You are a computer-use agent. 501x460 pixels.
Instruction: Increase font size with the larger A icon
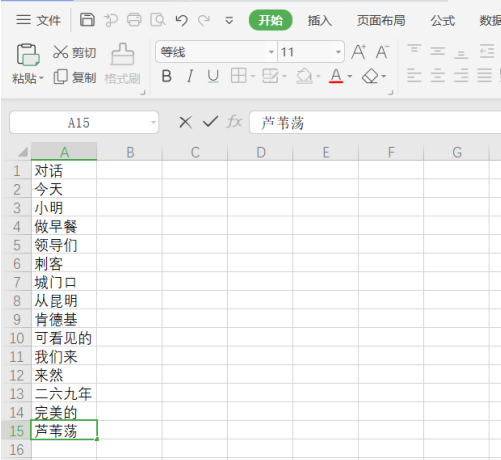(x=359, y=52)
